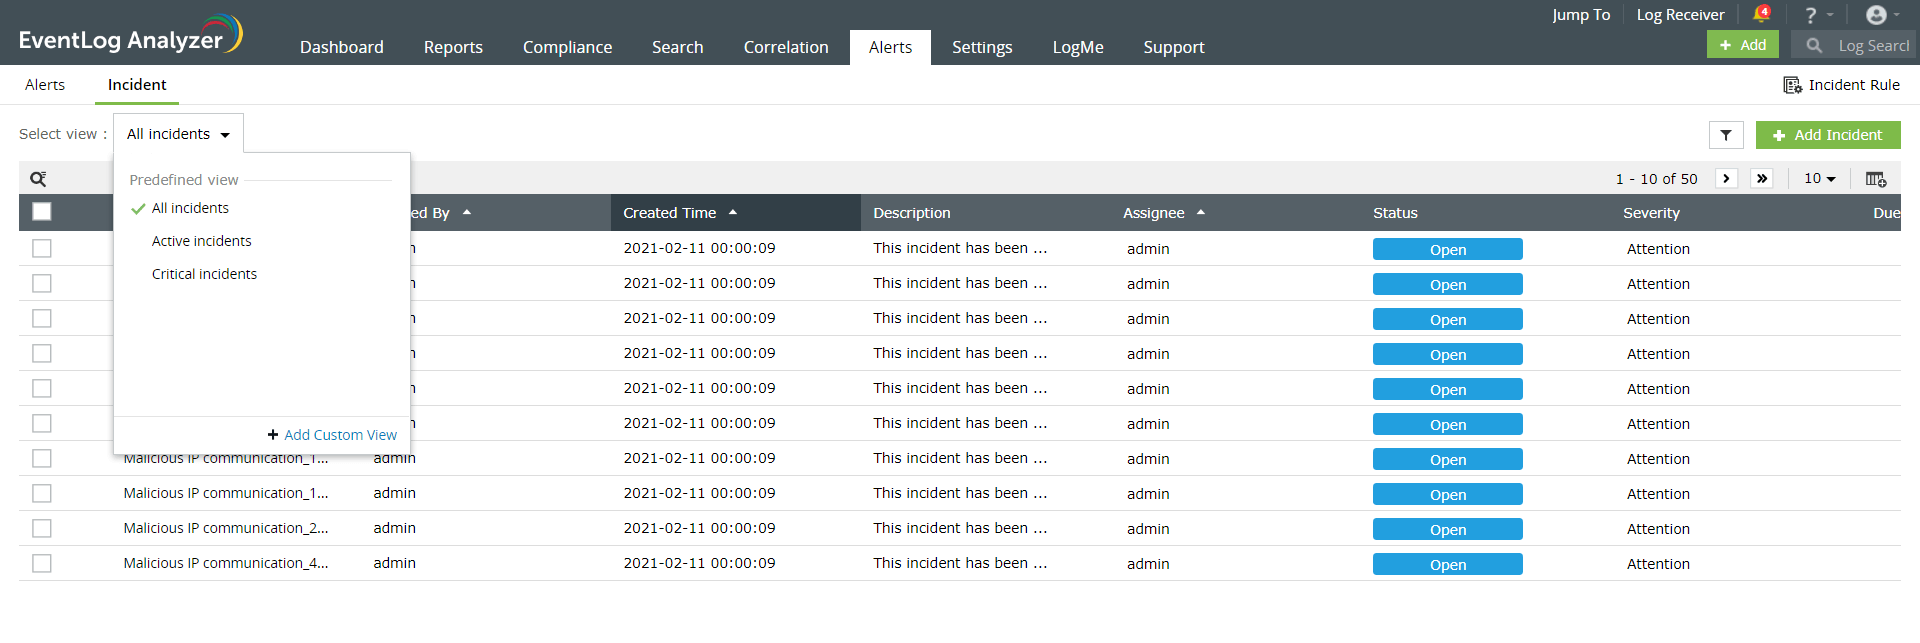Screen dimensions: 1920x643
Task: Select checkbox for Malicious IP communication_4 row
Action: (x=42, y=563)
